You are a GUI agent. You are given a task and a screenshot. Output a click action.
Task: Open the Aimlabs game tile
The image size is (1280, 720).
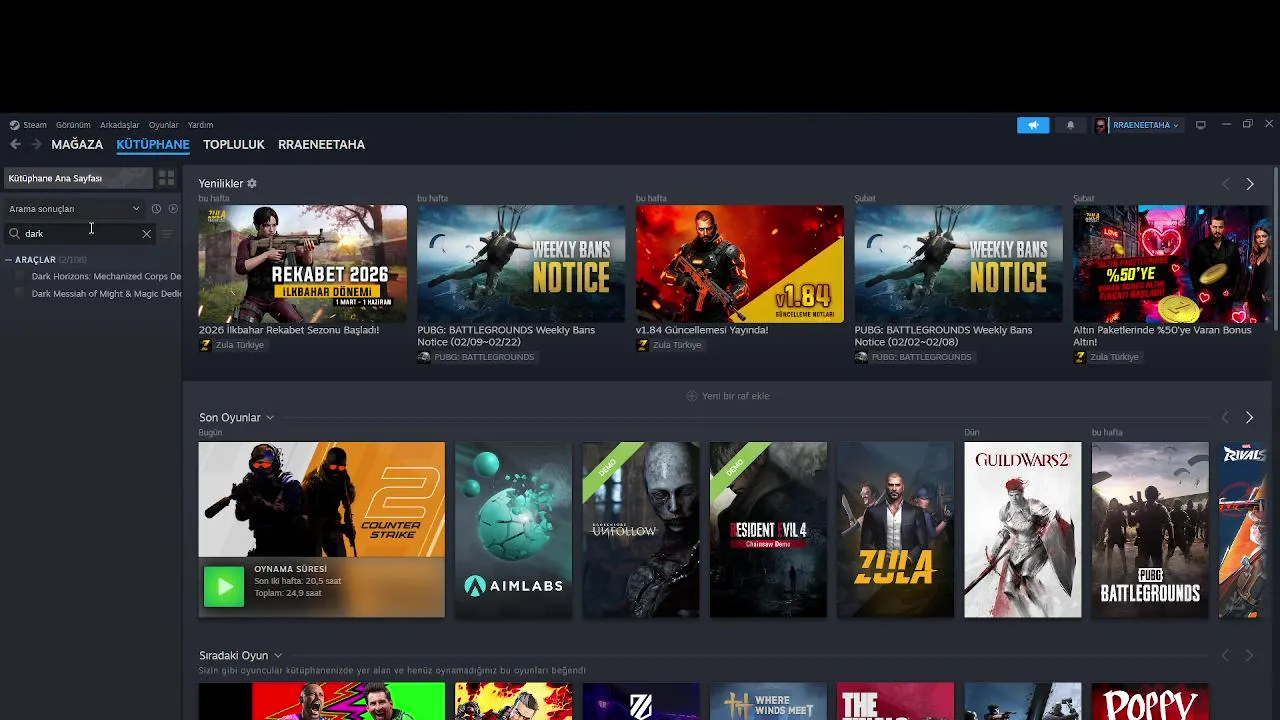pyautogui.click(x=513, y=530)
